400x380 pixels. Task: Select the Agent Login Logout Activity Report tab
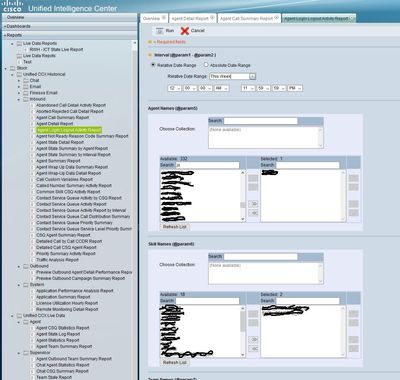point(316,18)
